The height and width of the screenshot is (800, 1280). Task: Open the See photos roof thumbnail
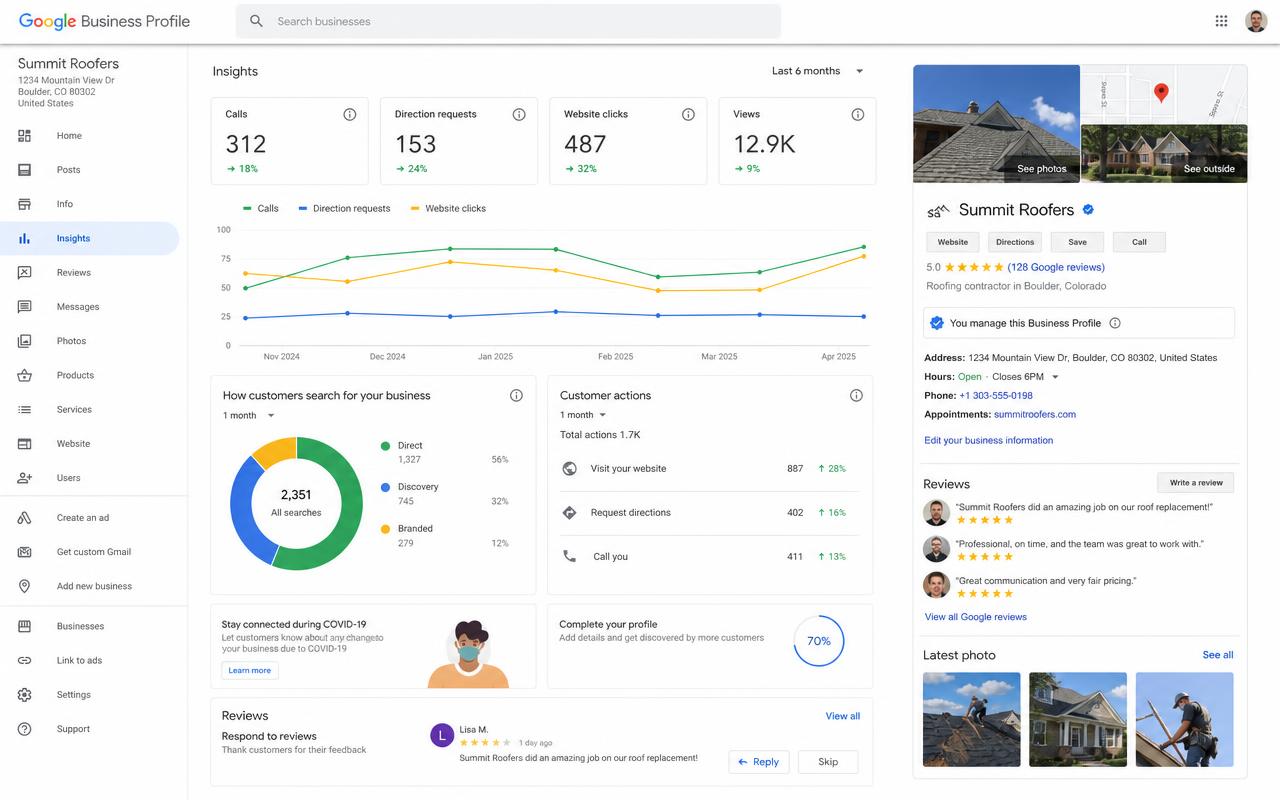(996, 123)
